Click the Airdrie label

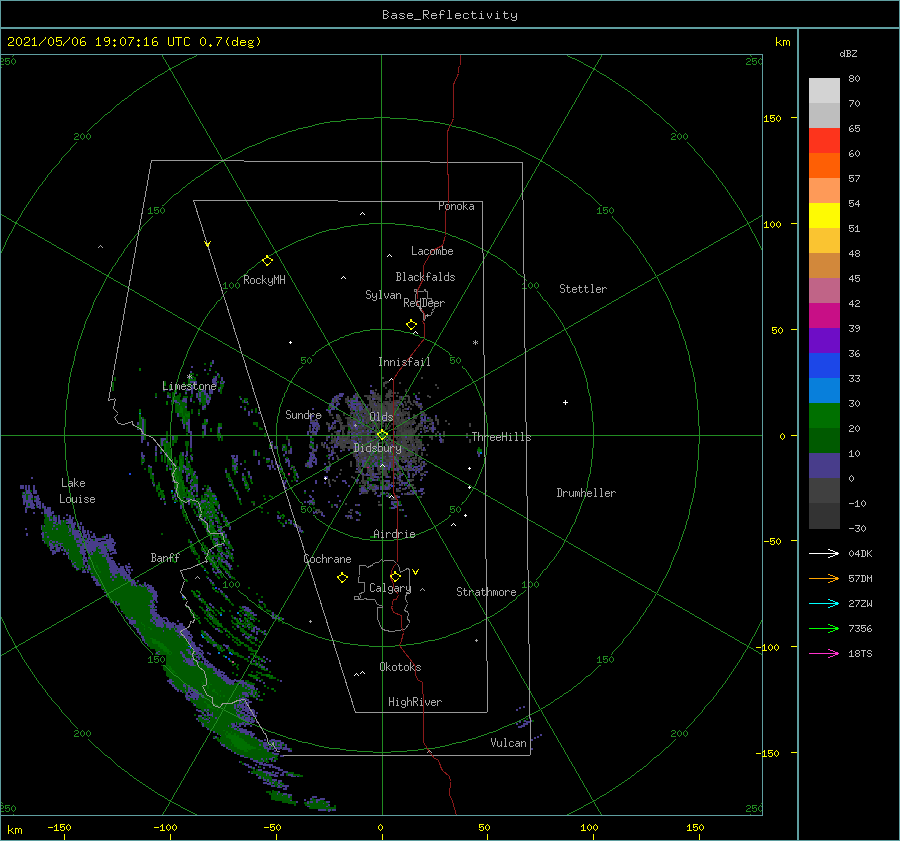pyautogui.click(x=394, y=534)
